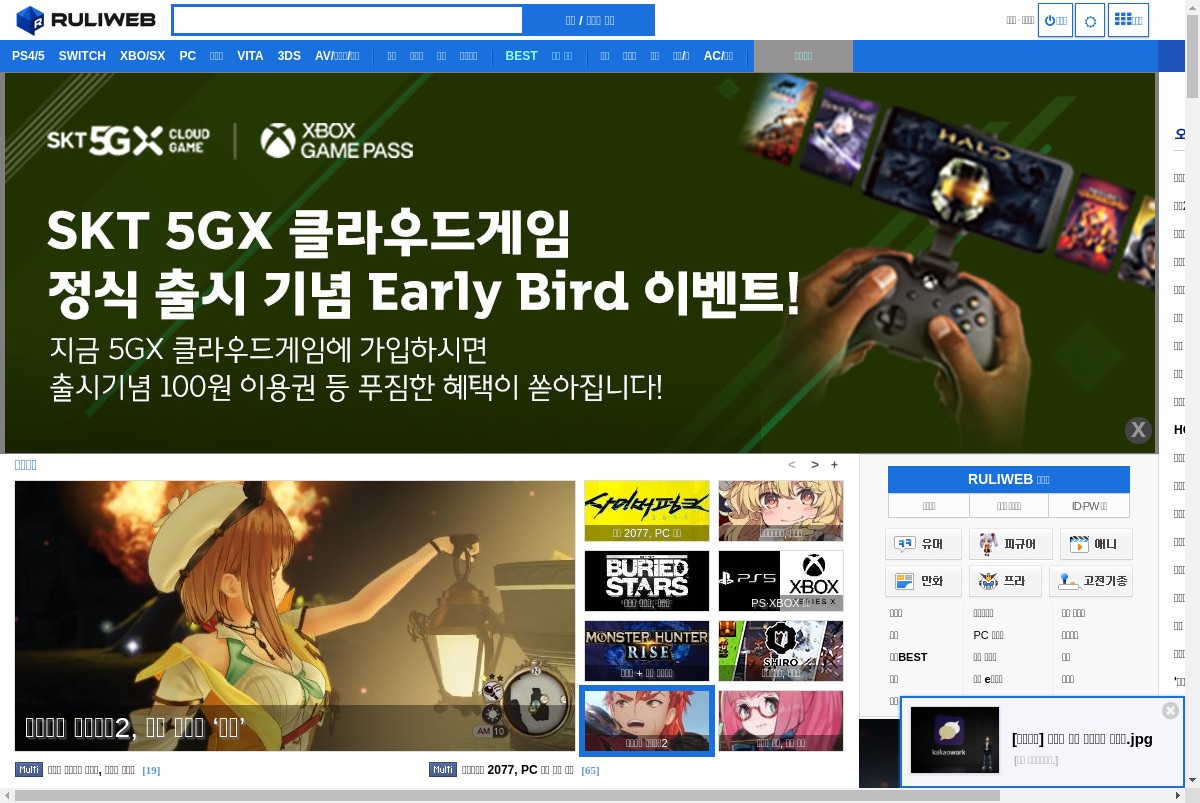
Task: Show previous news with the < arrow
Action: coord(792,465)
